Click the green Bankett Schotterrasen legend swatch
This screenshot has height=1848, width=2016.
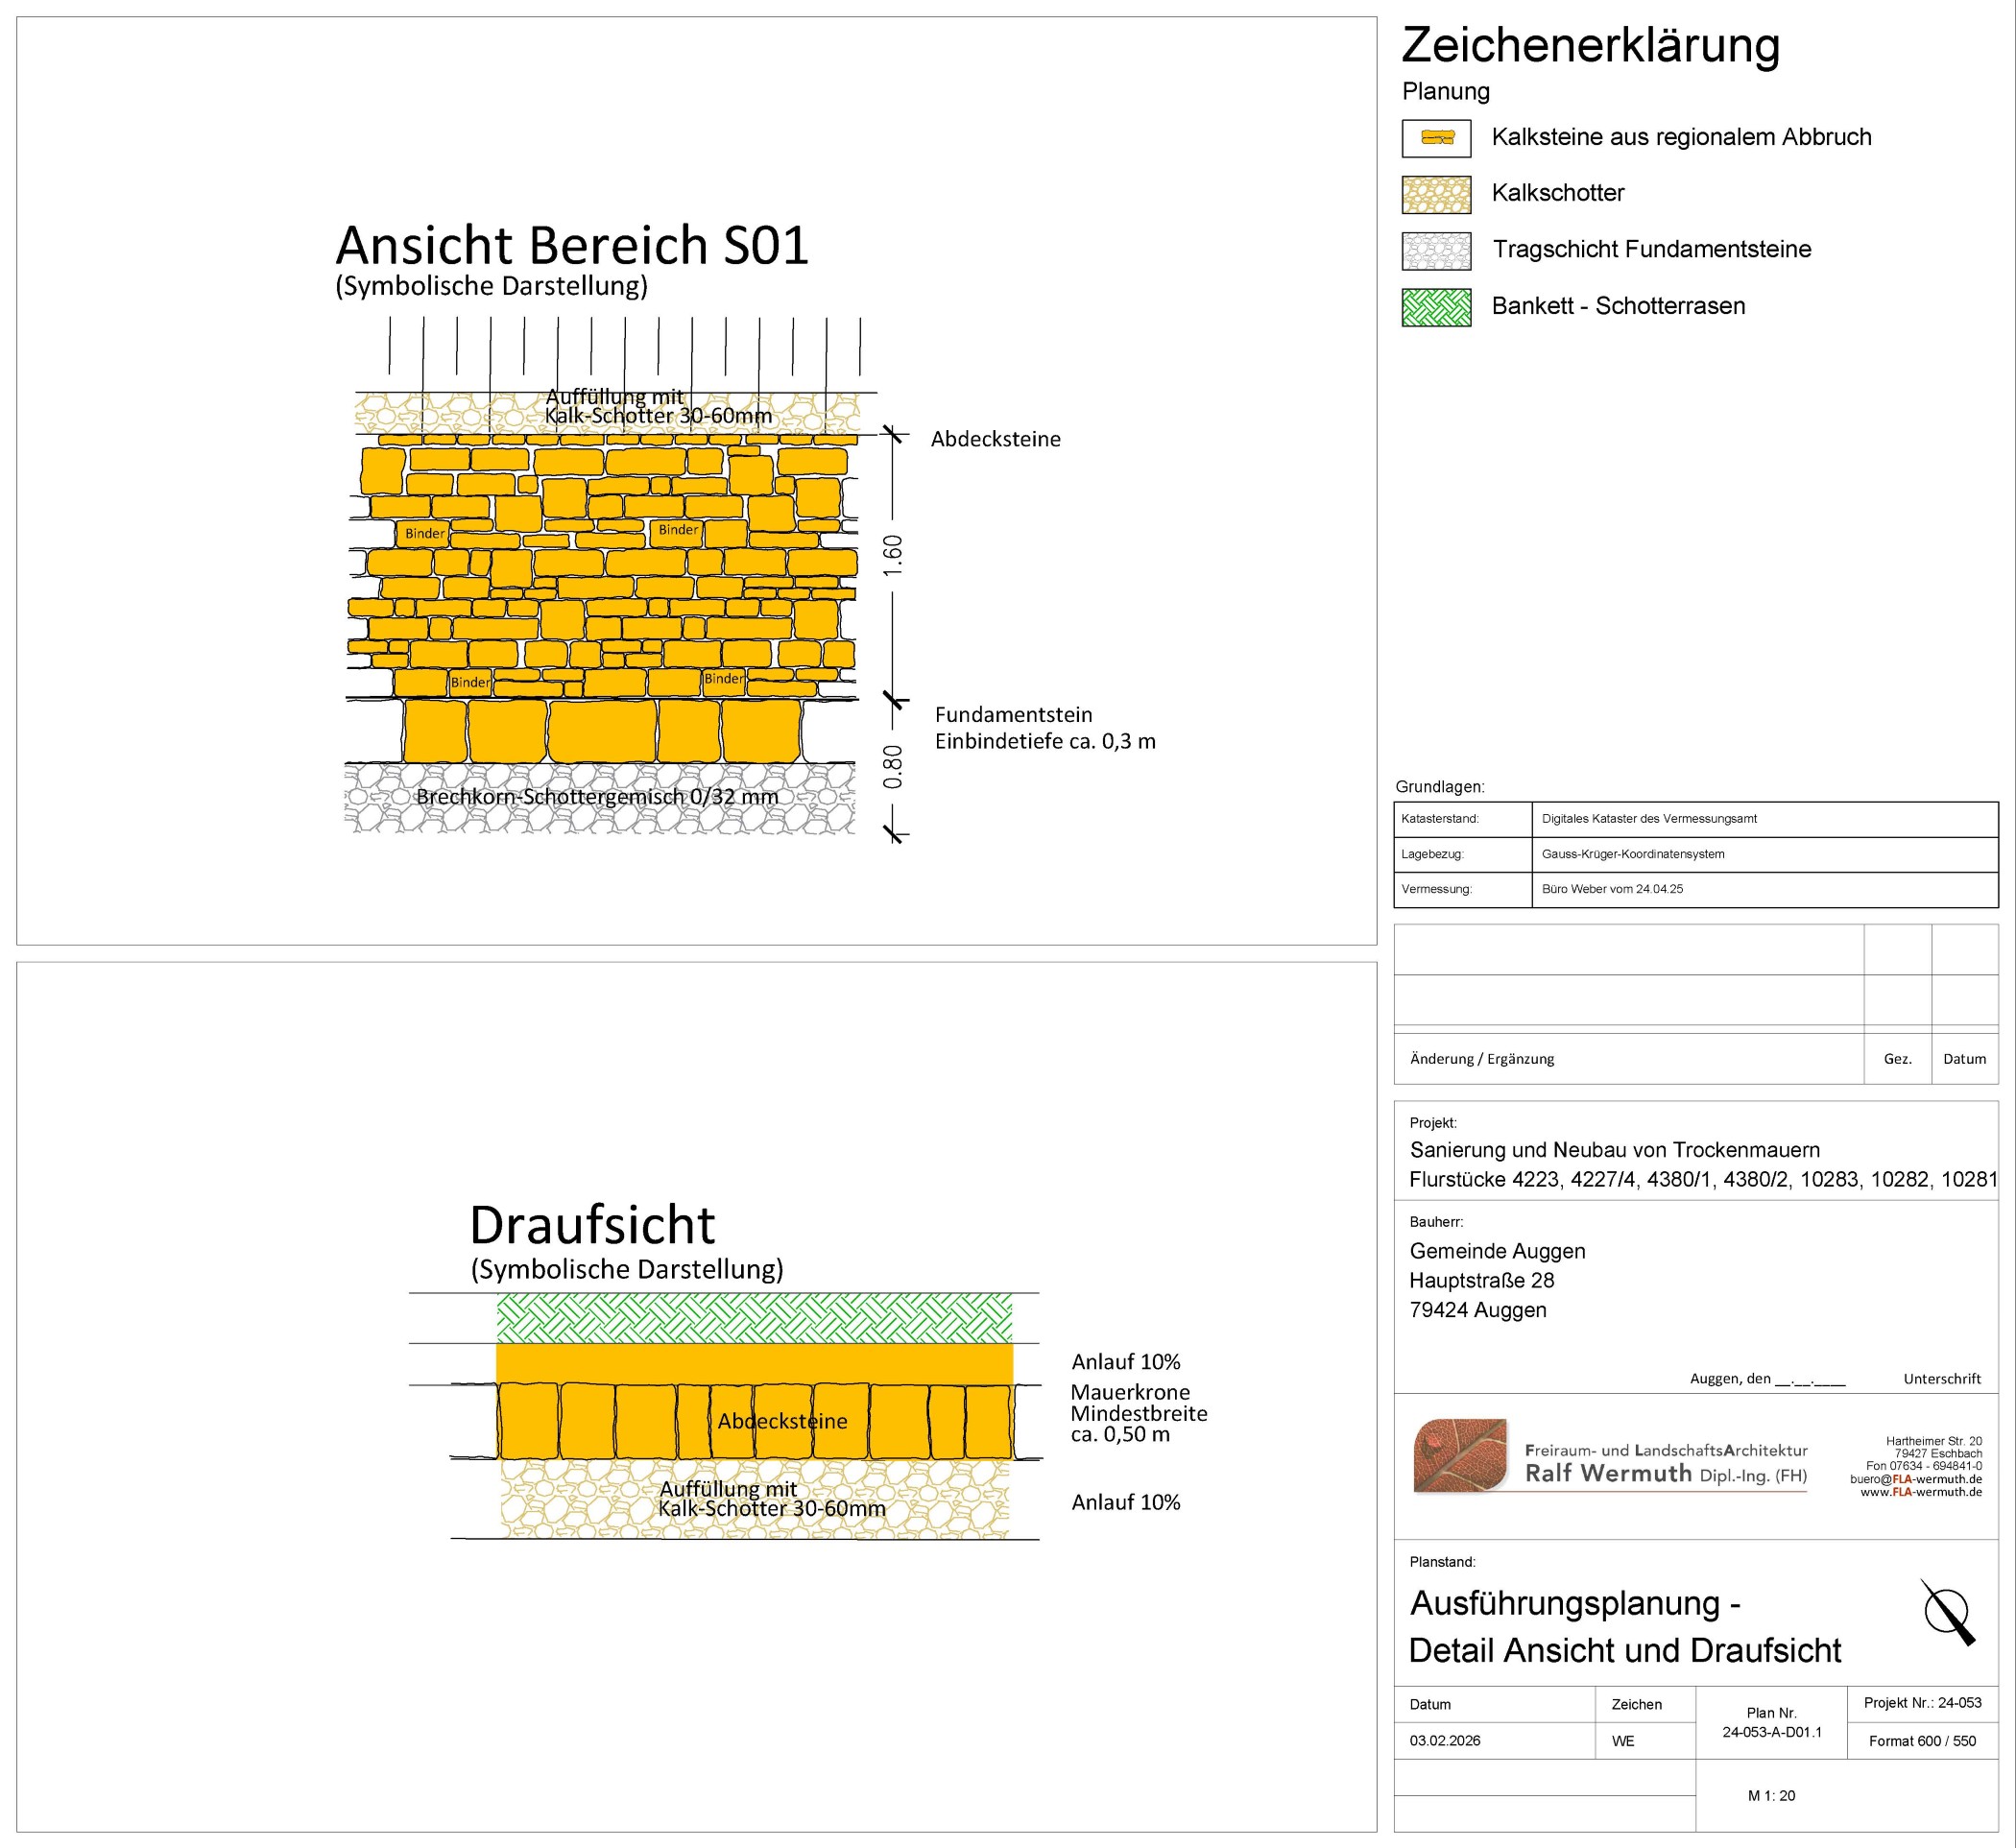point(1436,307)
